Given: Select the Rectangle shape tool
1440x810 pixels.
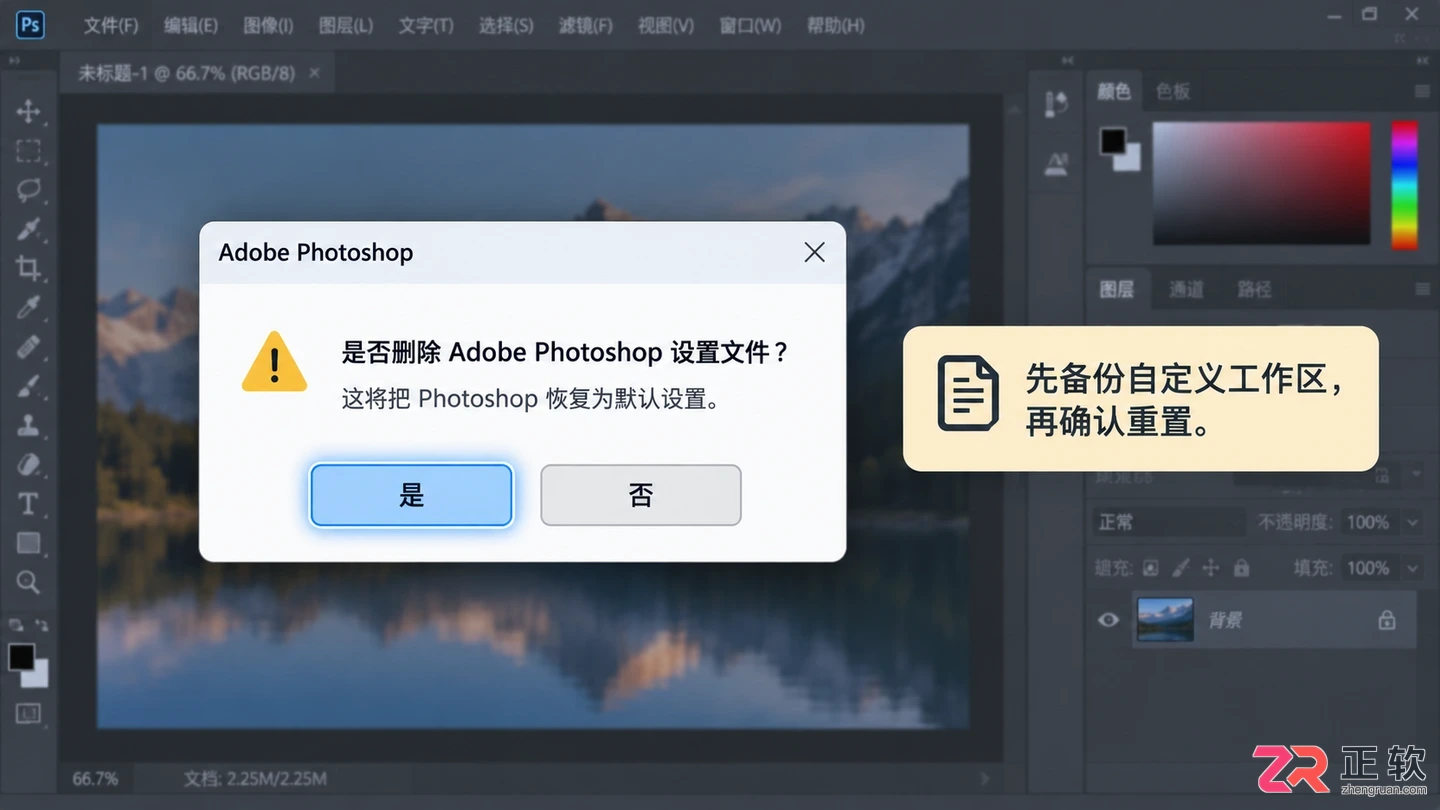Looking at the screenshot, I should click(28, 543).
